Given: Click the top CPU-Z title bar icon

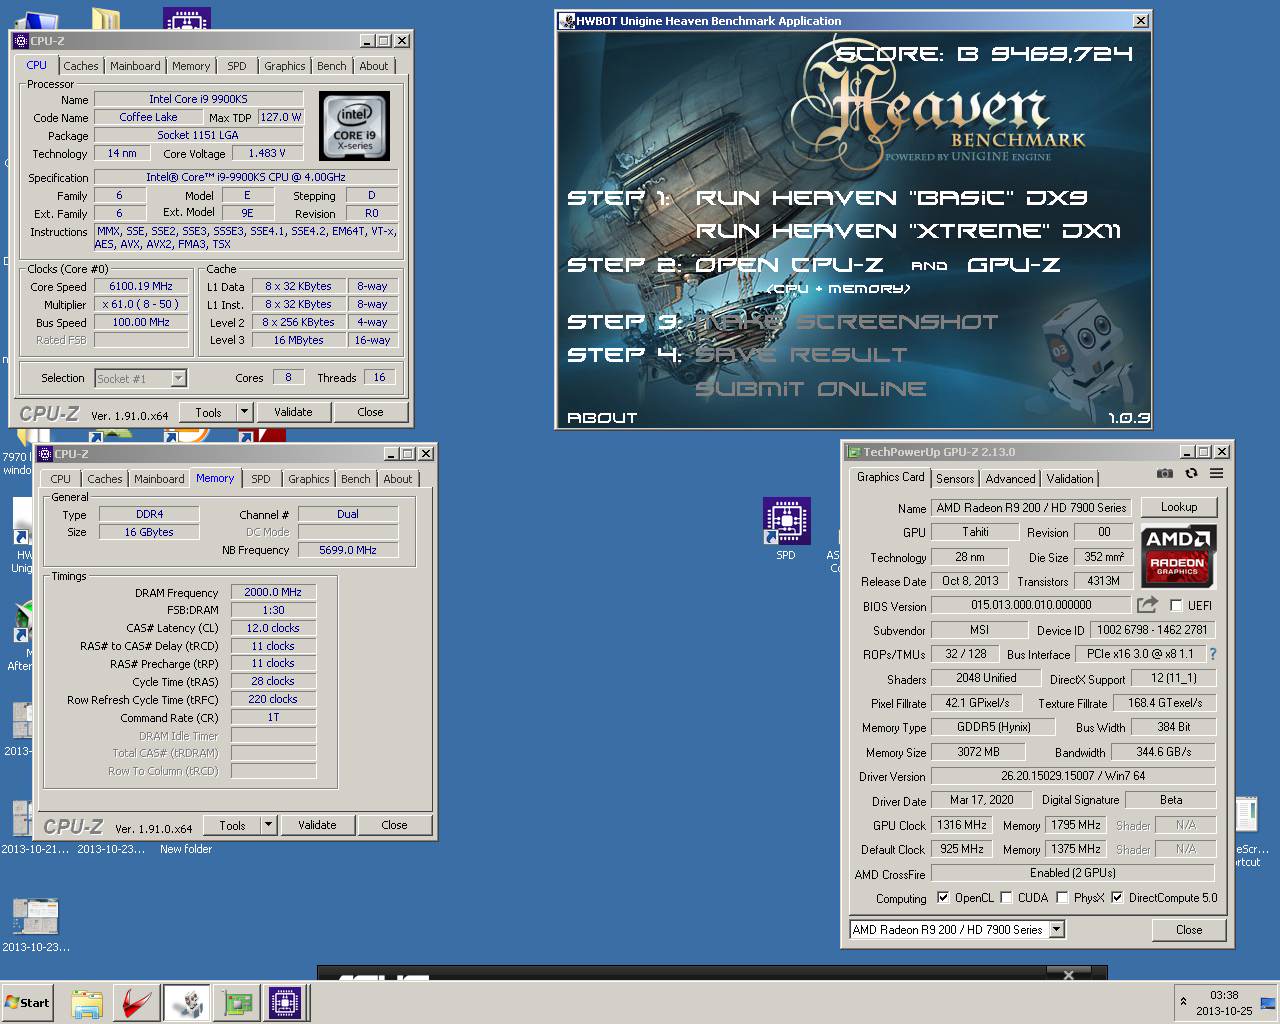Looking at the screenshot, I should pyautogui.click(x=21, y=41).
